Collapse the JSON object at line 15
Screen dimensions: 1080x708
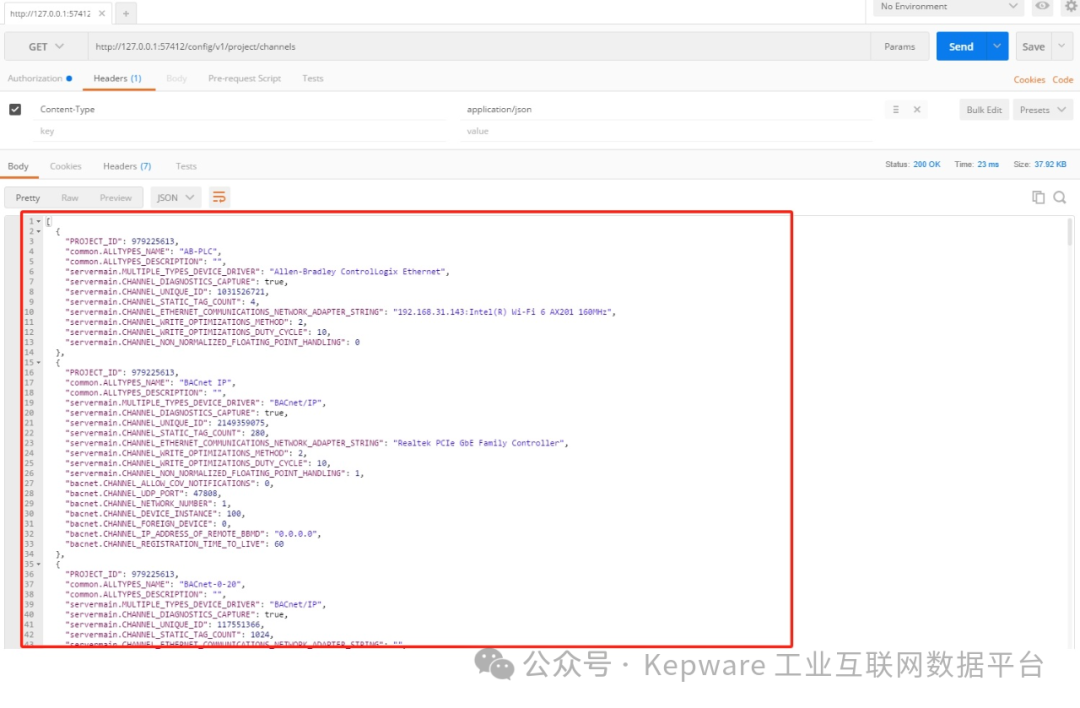[39, 362]
